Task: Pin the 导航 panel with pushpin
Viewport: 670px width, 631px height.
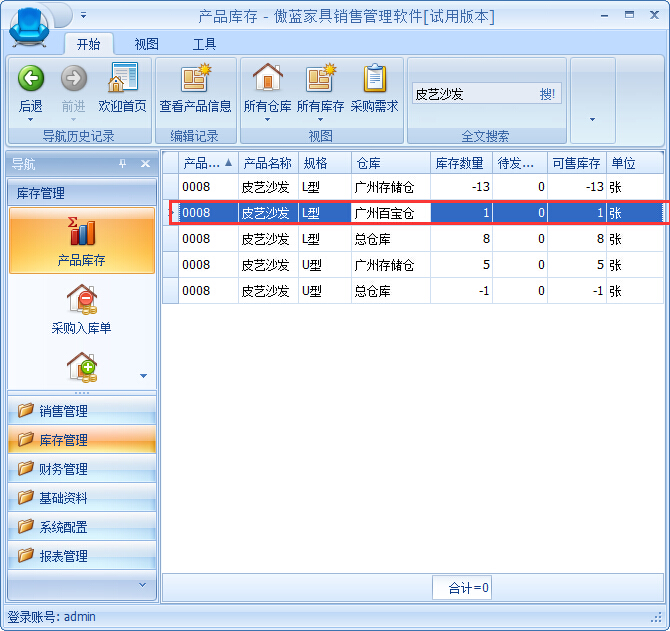Action: point(123,164)
